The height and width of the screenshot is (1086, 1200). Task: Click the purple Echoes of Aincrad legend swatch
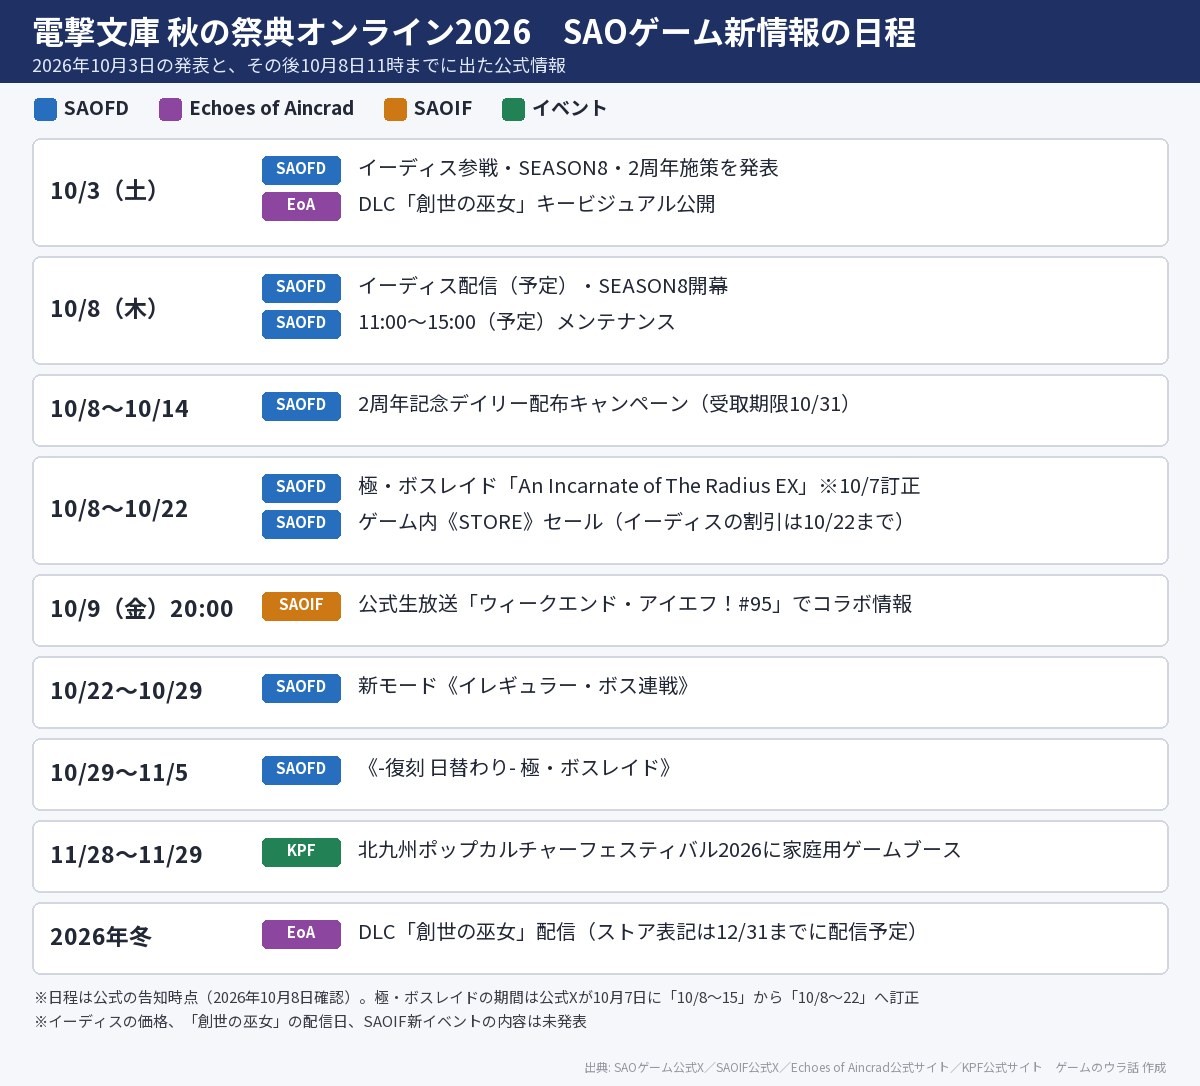[x=170, y=109]
